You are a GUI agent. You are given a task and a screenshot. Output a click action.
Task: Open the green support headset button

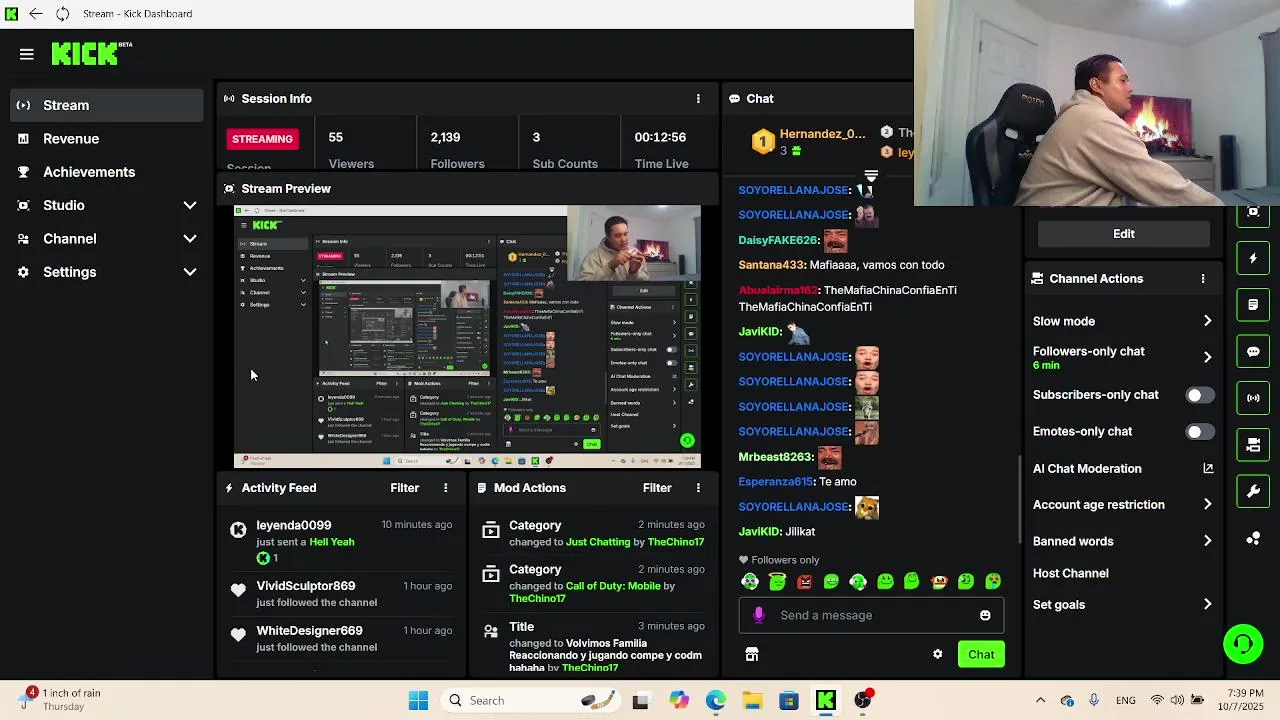pyautogui.click(x=1243, y=643)
